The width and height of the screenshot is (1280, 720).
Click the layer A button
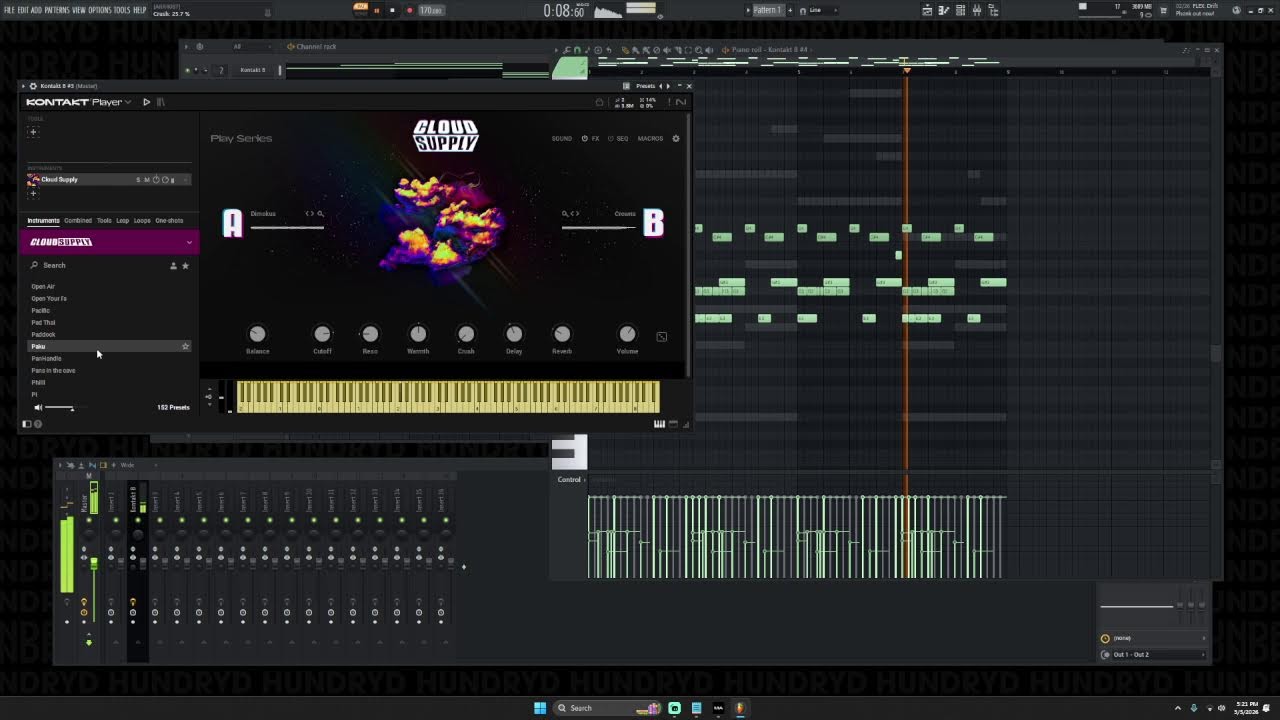coord(232,223)
